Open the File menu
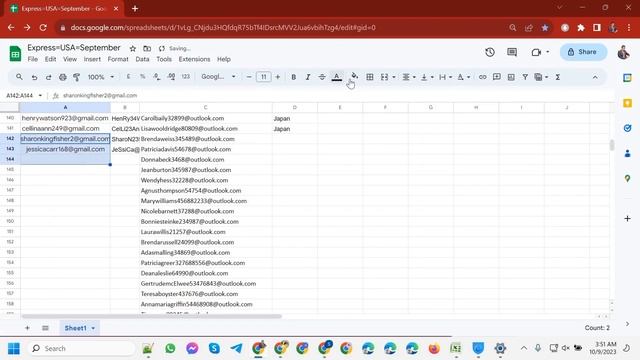 [x=33, y=59]
